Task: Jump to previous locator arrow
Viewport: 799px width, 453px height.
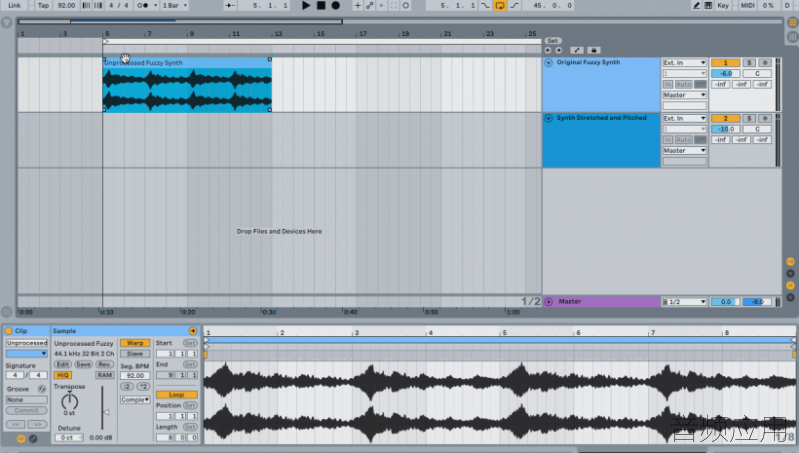Action: point(548,50)
